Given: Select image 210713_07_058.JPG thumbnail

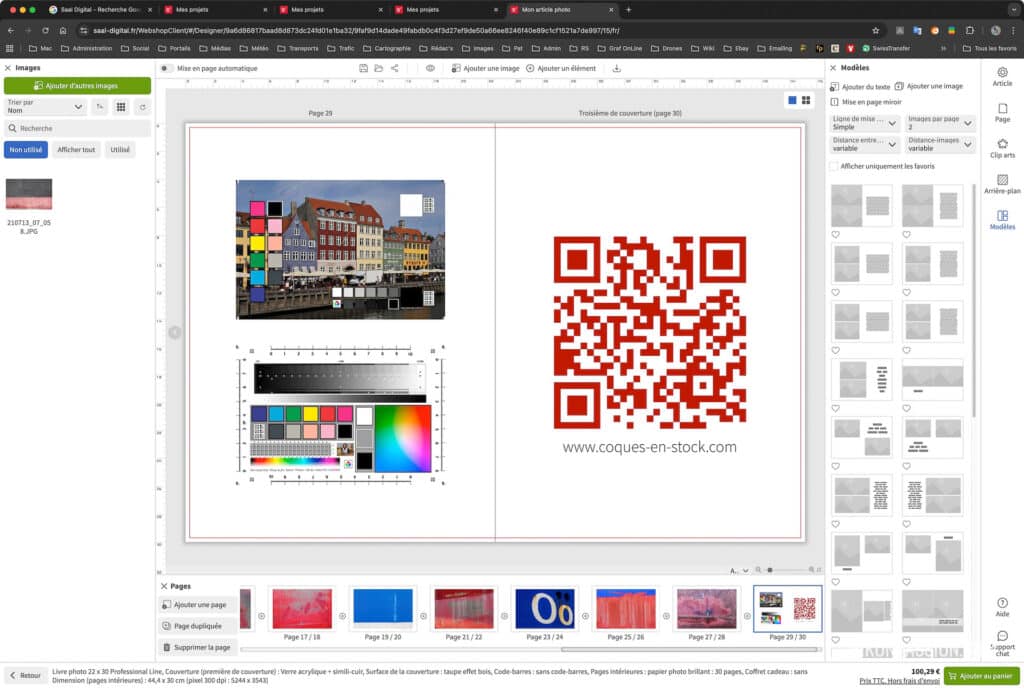Looking at the screenshot, I should pyautogui.click(x=29, y=194).
